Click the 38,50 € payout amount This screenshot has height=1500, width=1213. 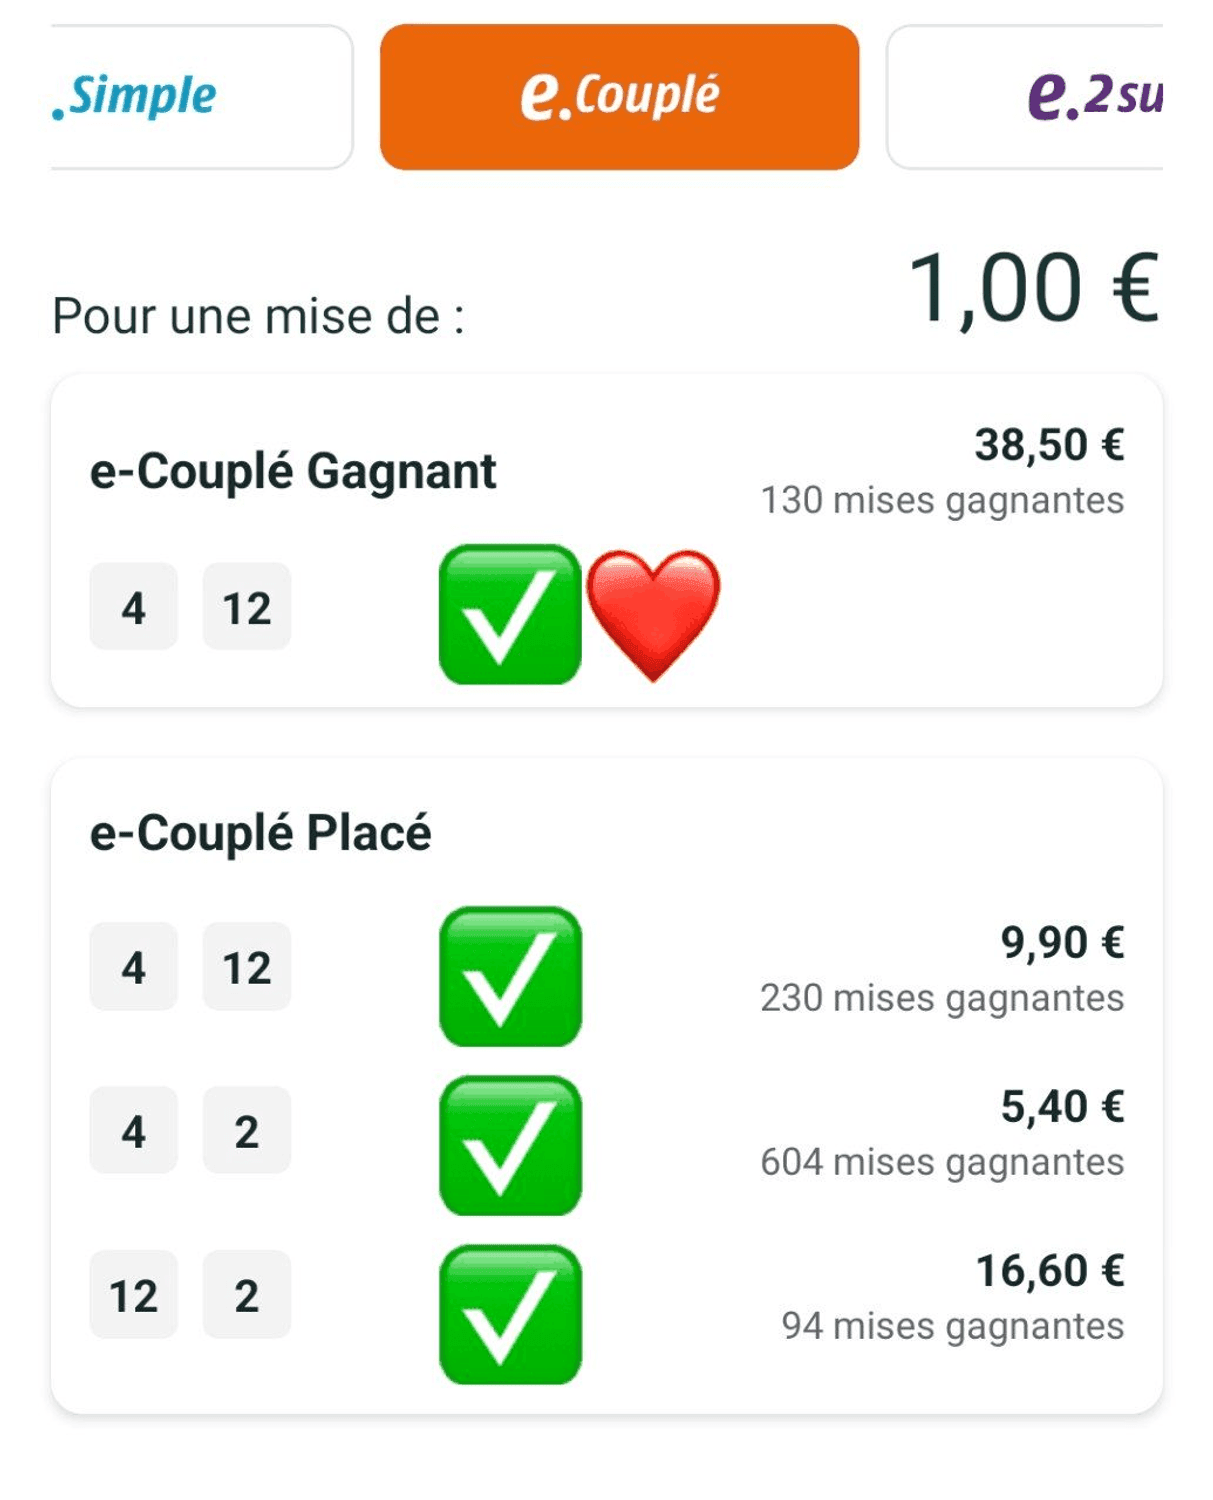click(x=1049, y=445)
